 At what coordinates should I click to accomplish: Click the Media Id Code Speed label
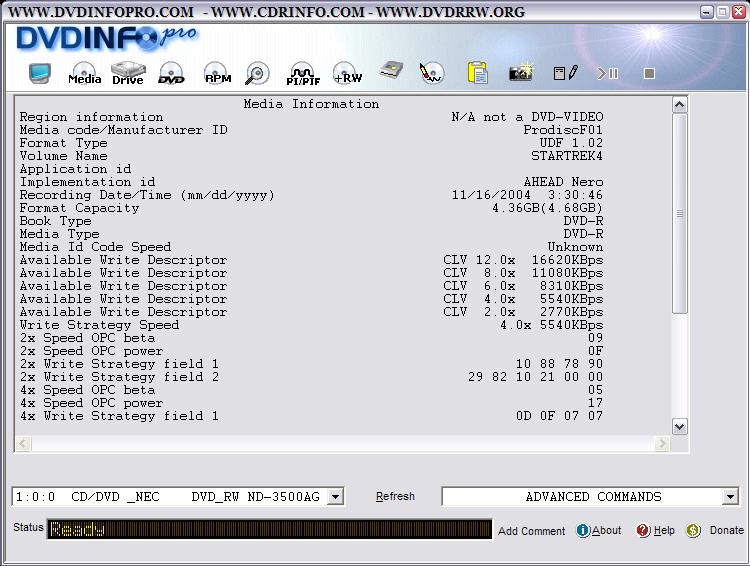[x=95, y=247]
